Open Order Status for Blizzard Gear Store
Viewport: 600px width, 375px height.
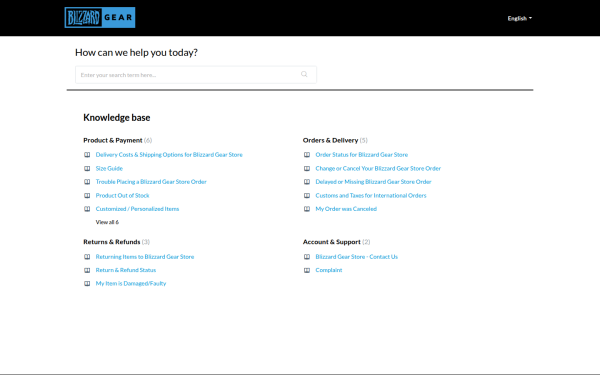pyautogui.click(x=362, y=155)
